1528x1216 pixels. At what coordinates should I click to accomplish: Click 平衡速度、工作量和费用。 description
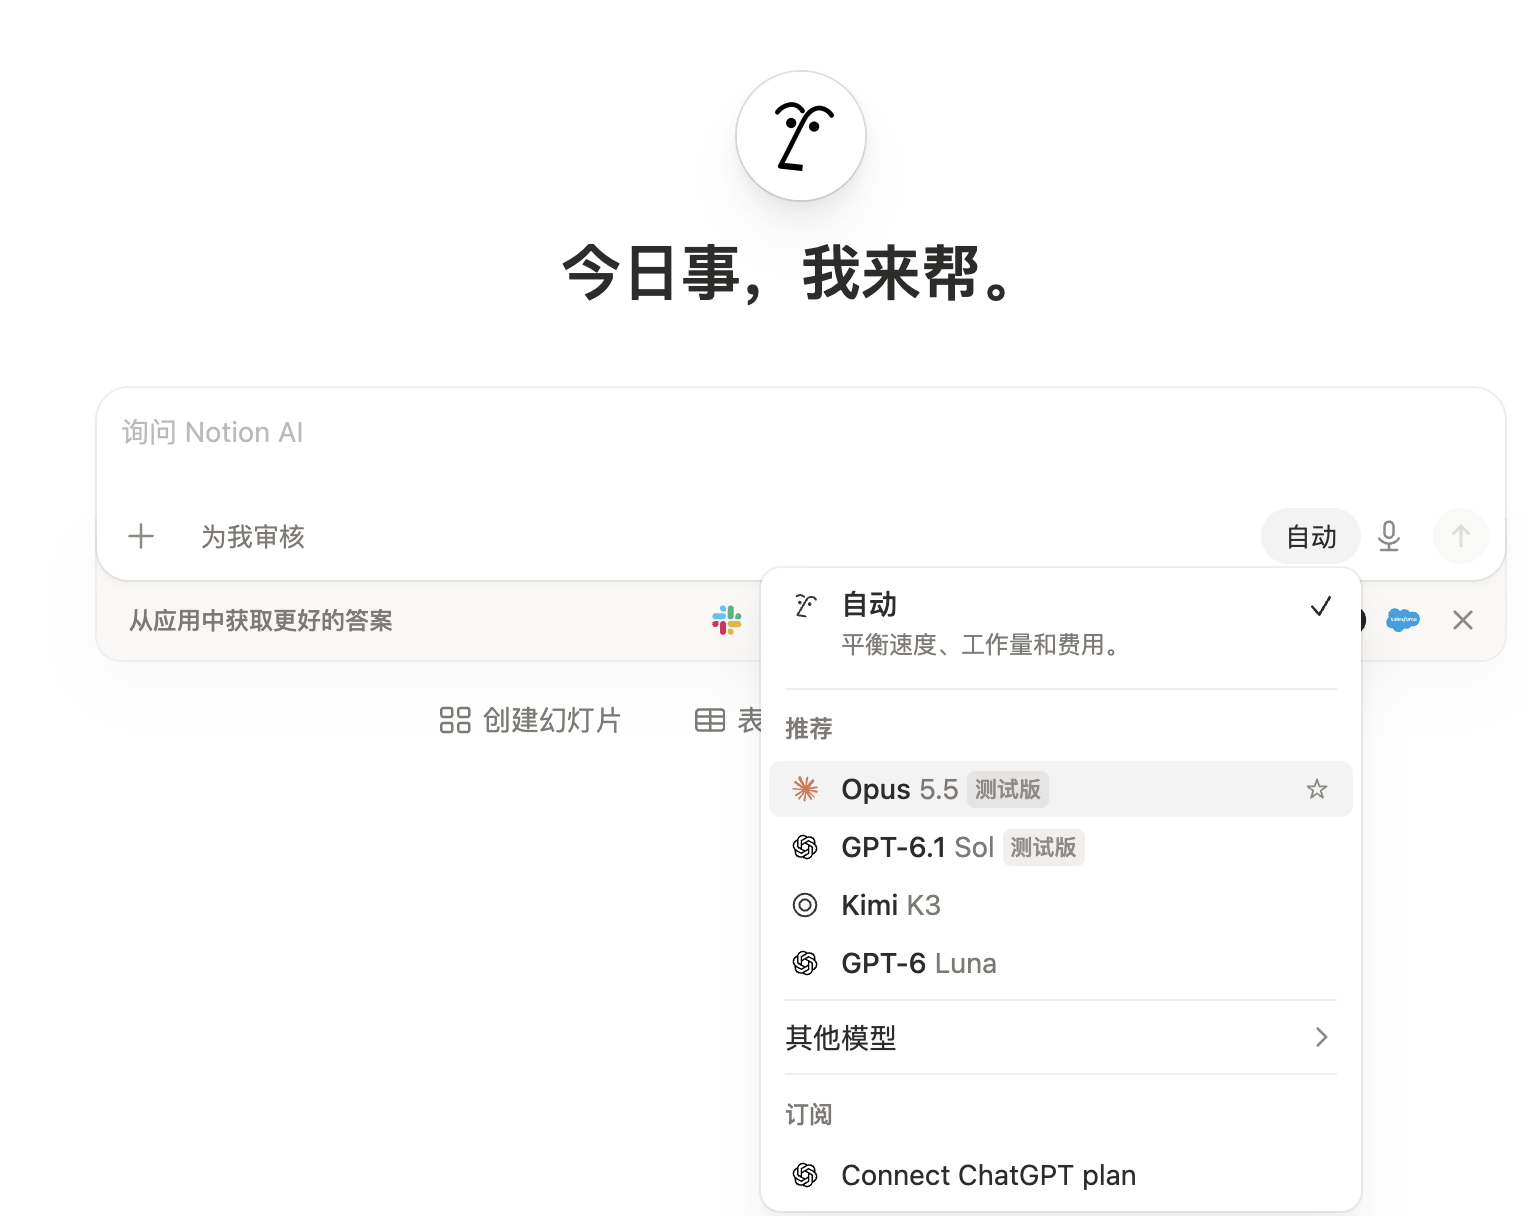click(x=984, y=645)
